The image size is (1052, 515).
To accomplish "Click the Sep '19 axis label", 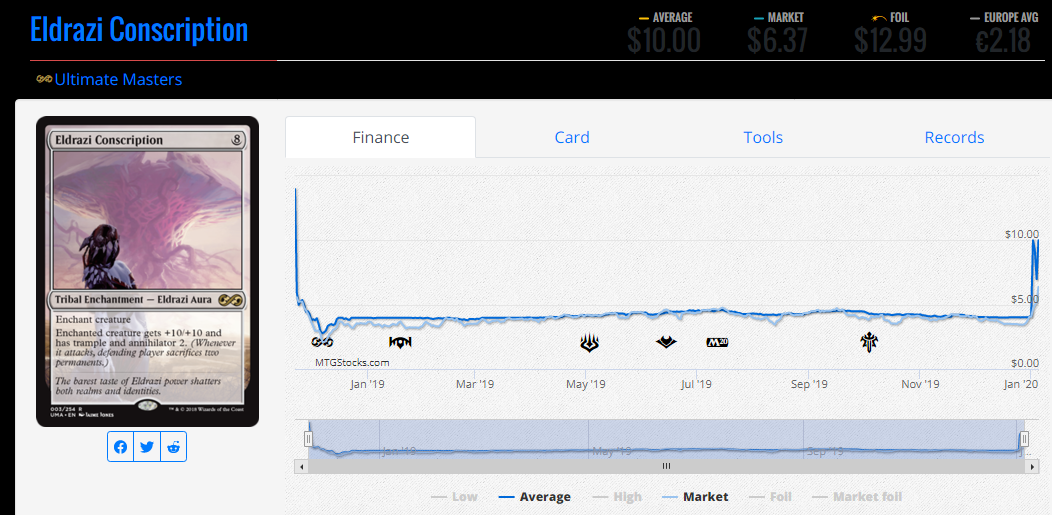I will pos(808,384).
